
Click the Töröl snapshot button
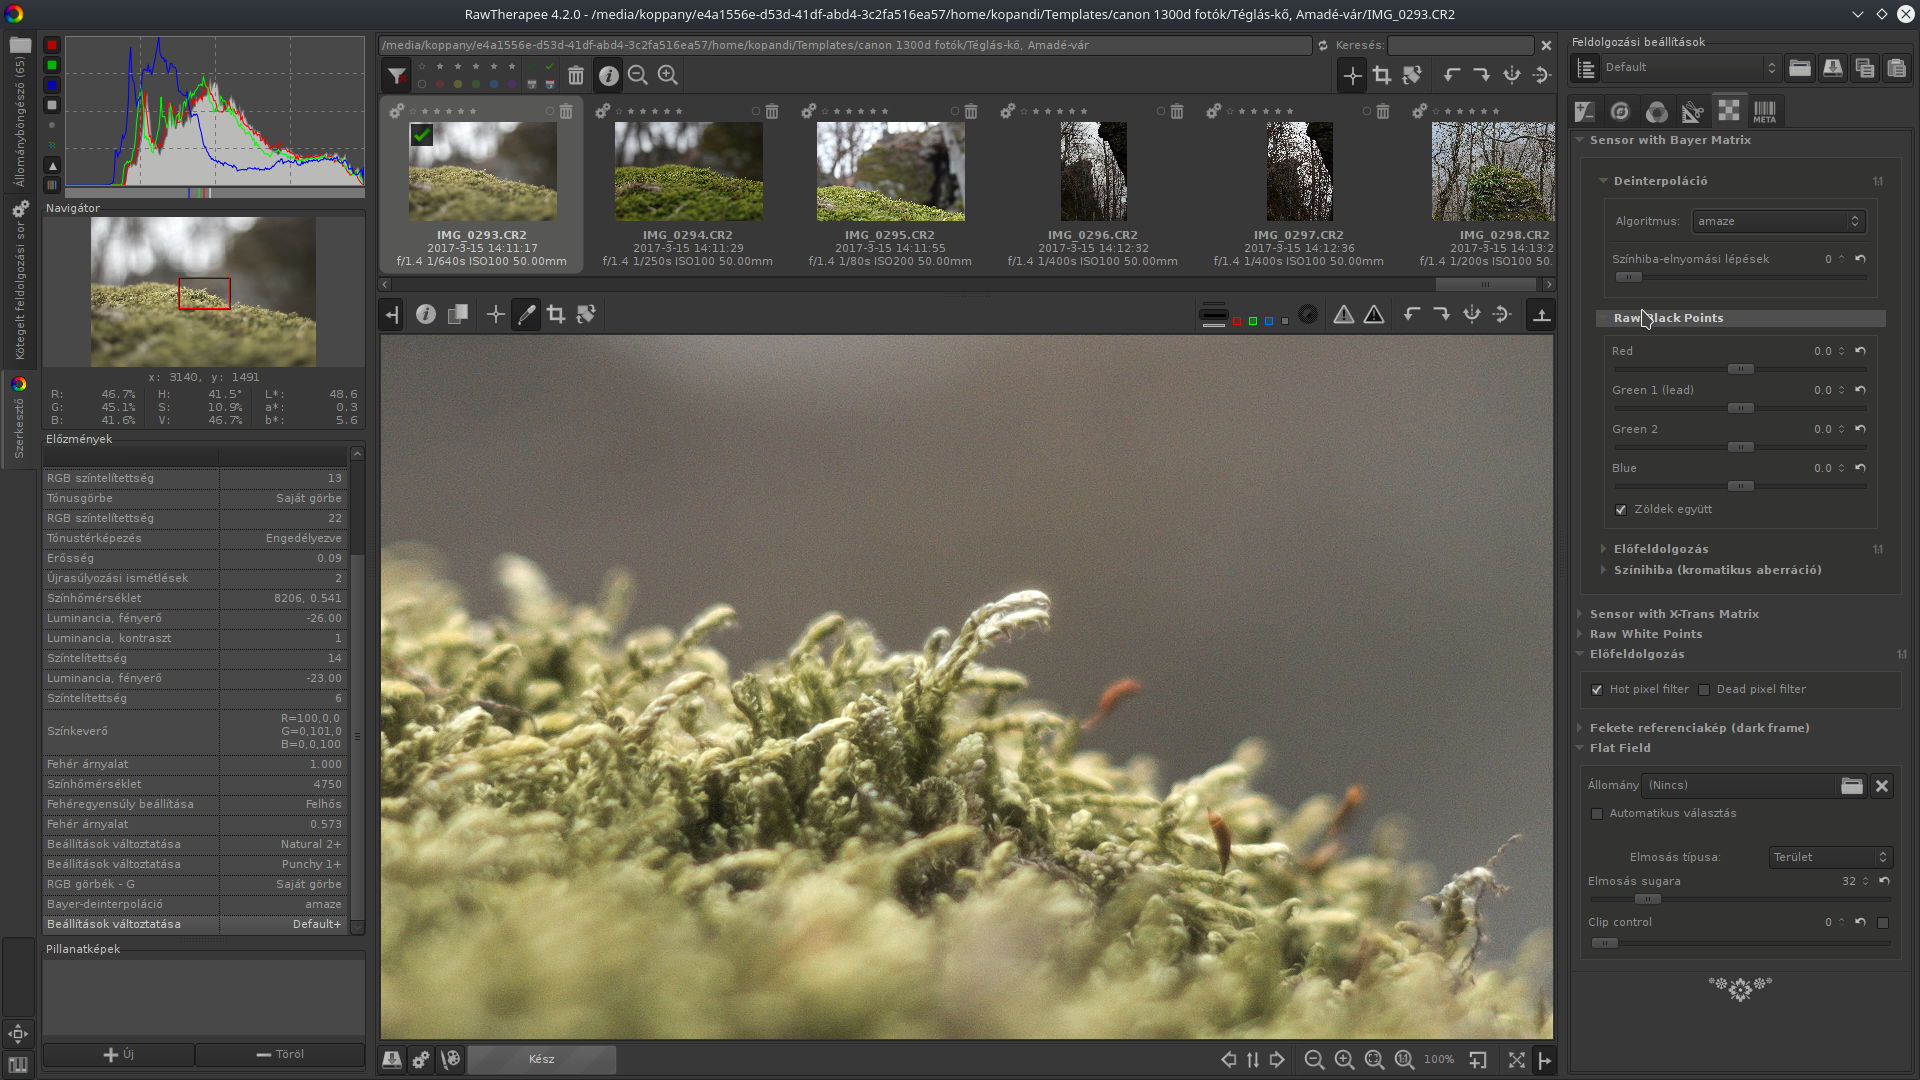(280, 1055)
